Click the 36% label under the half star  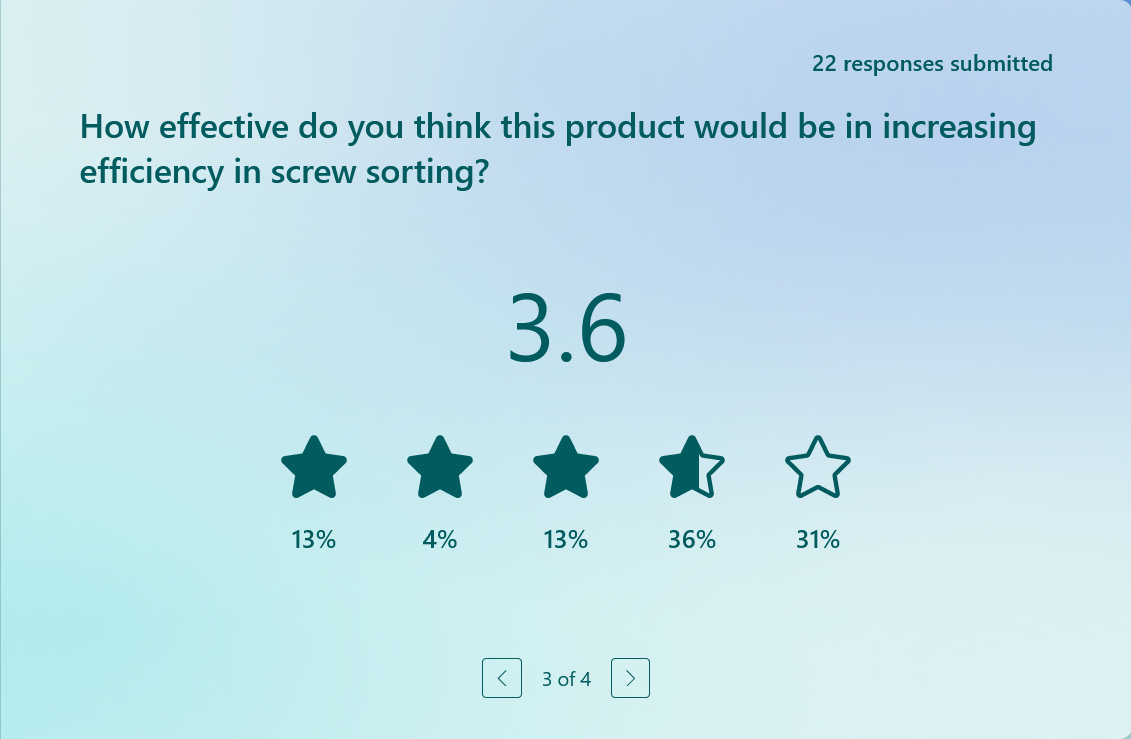(692, 540)
